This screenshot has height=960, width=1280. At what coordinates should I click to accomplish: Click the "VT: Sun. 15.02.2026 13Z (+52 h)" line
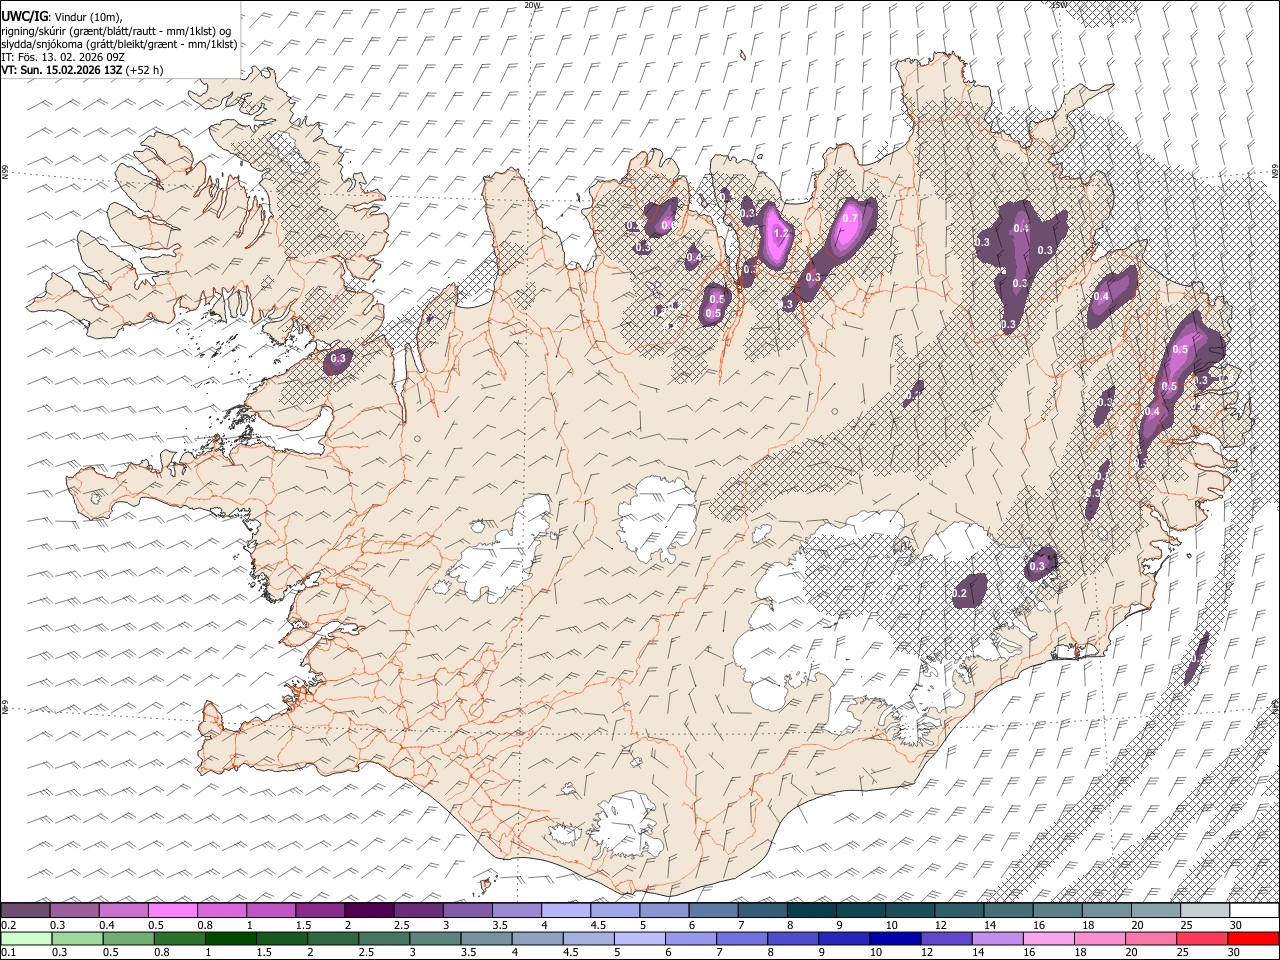pyautogui.click(x=82, y=70)
